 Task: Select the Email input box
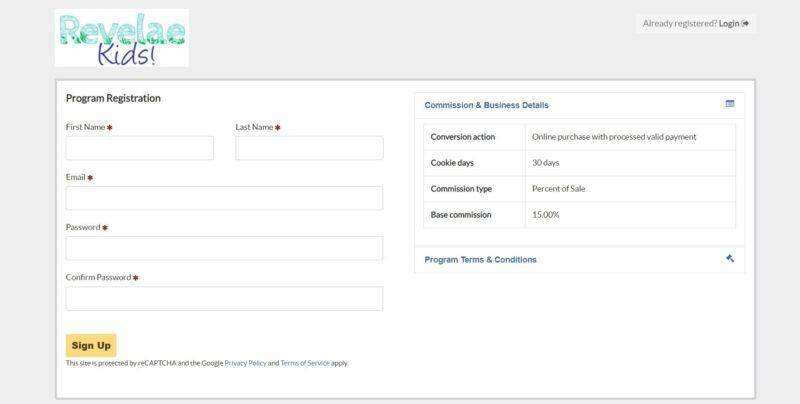(224, 198)
